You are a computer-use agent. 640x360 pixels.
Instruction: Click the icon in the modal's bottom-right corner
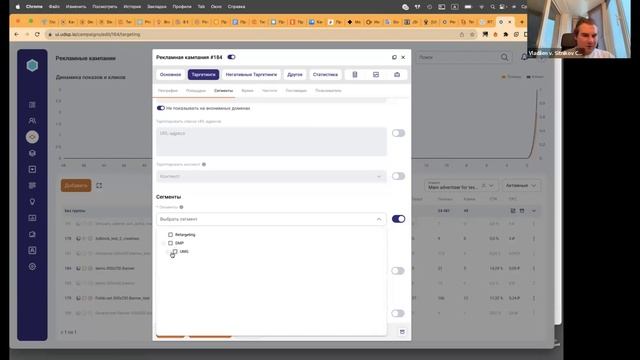click(402, 332)
